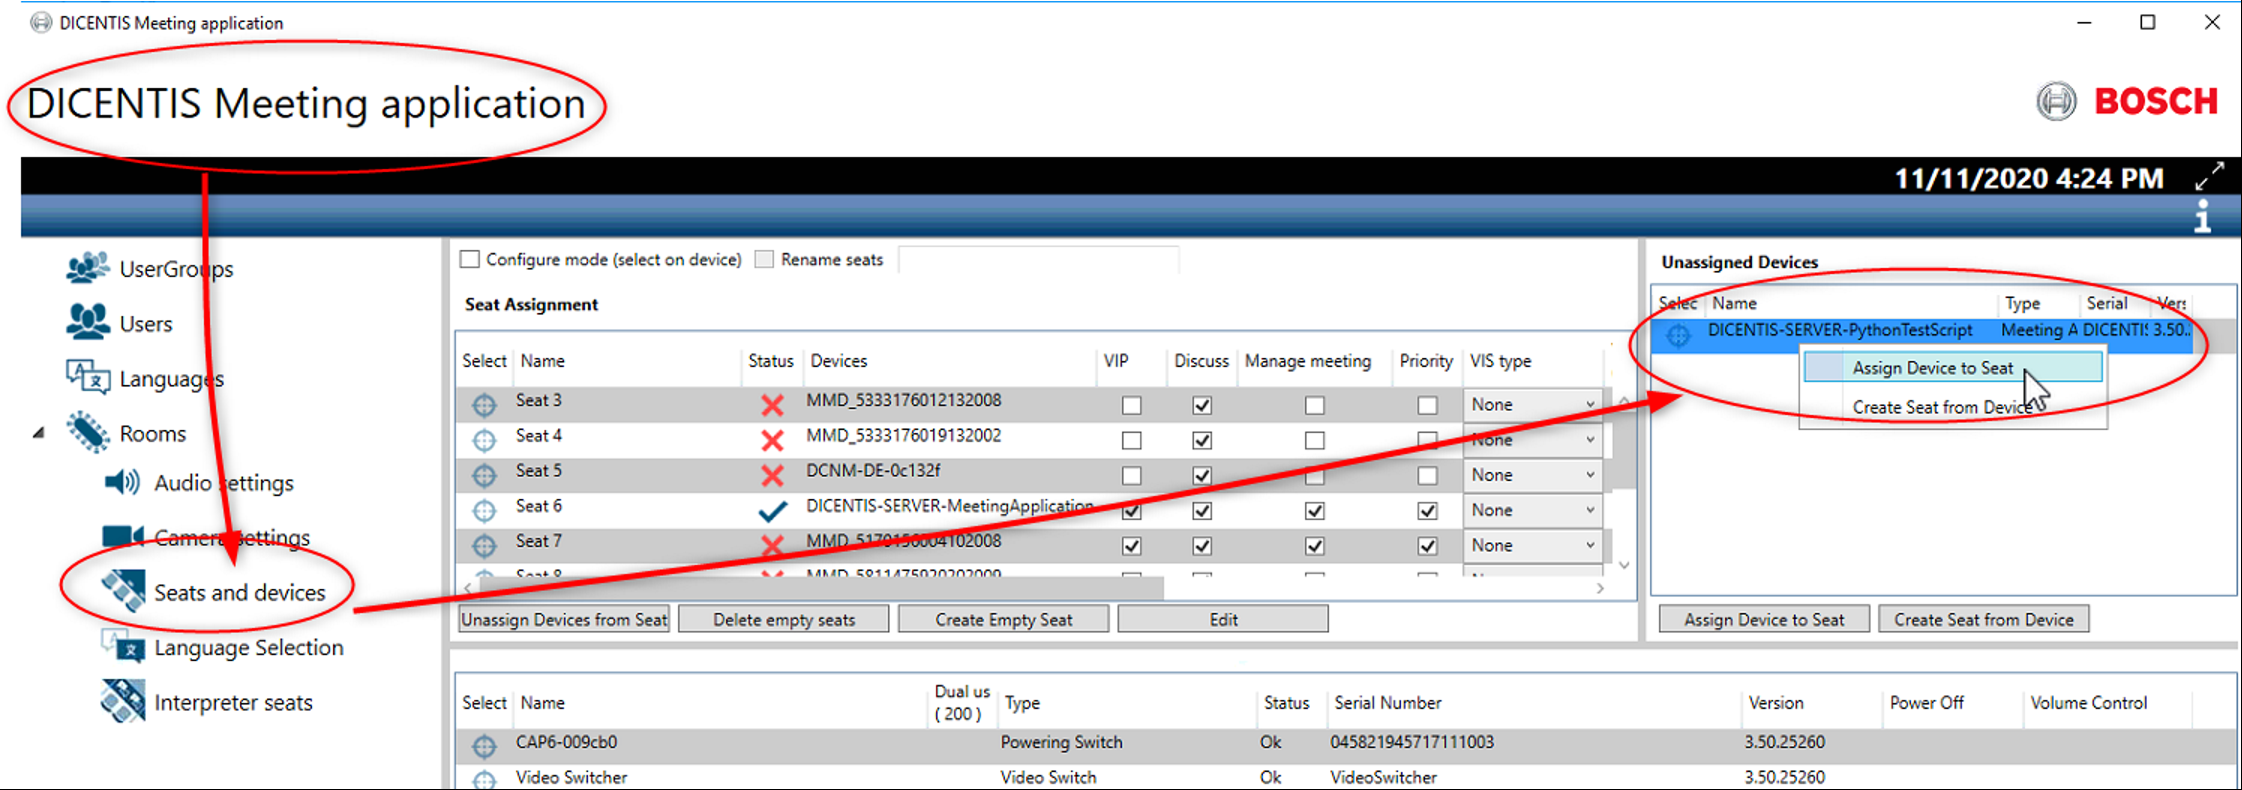This screenshot has width=2242, height=790.
Task: Click the select target icon for Seat 3
Action: click(x=484, y=404)
